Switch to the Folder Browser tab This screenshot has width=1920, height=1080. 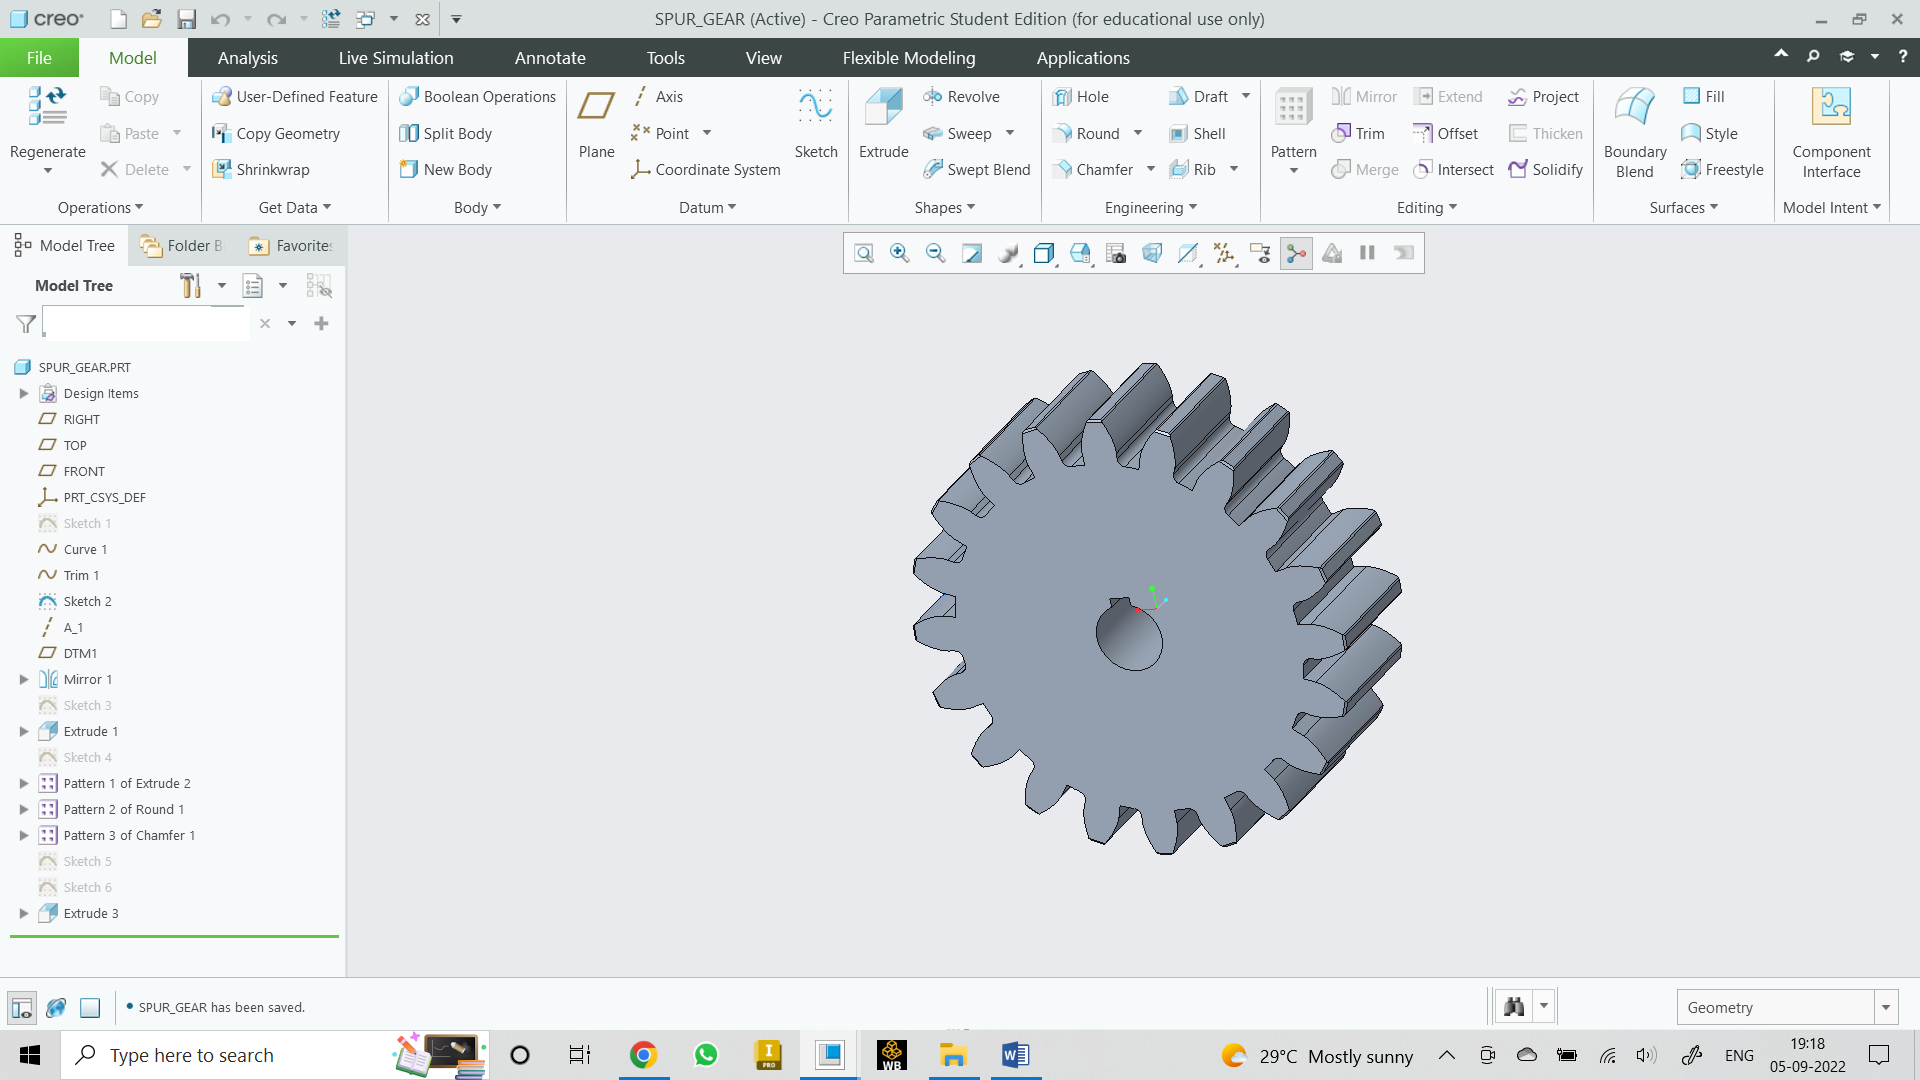(182, 246)
